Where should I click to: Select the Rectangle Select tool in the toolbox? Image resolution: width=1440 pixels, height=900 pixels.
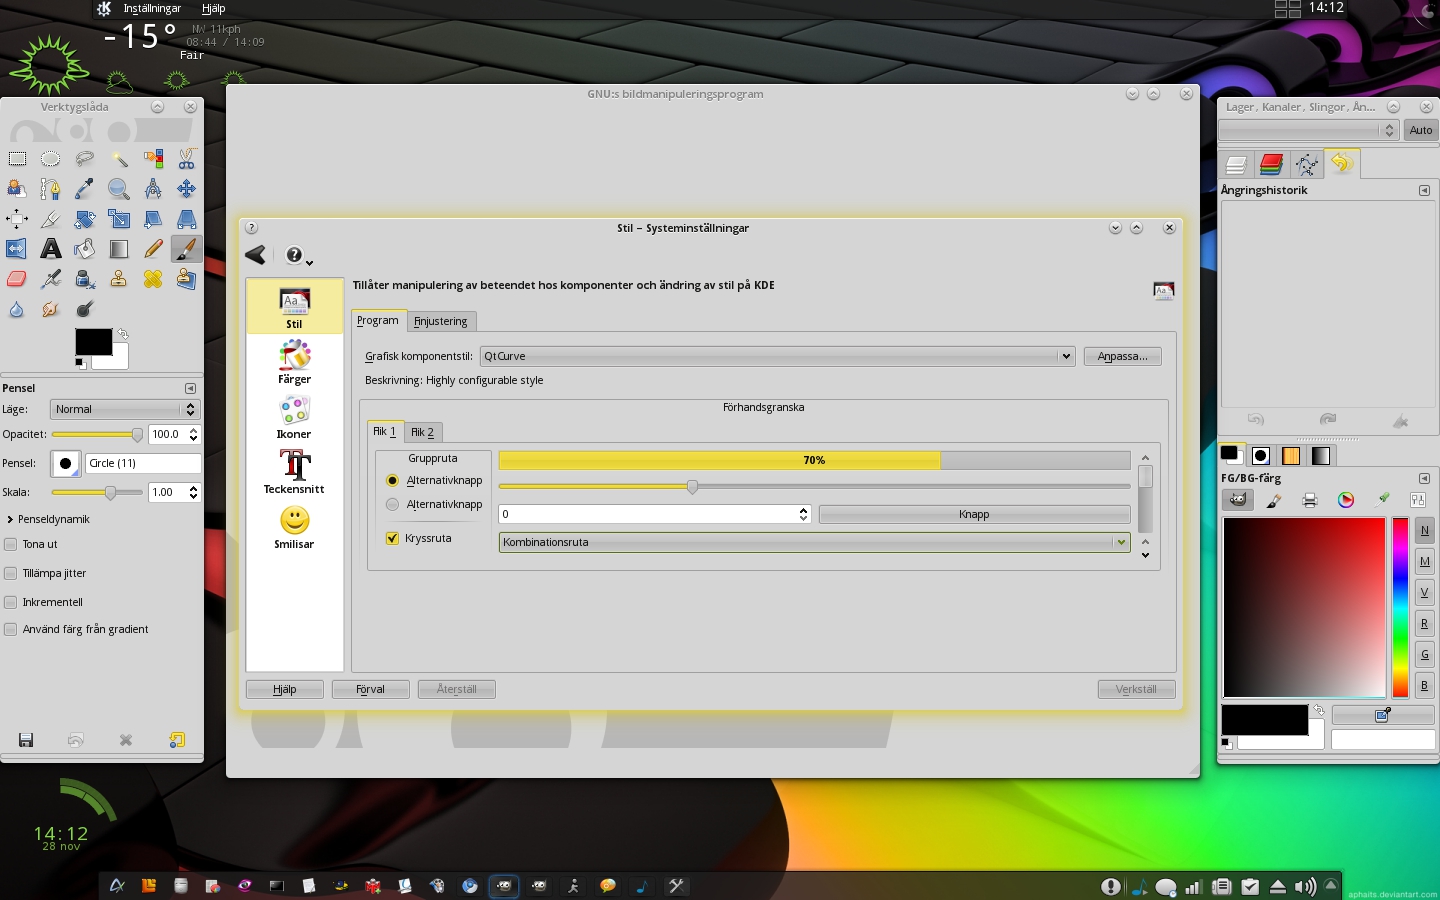[17, 158]
